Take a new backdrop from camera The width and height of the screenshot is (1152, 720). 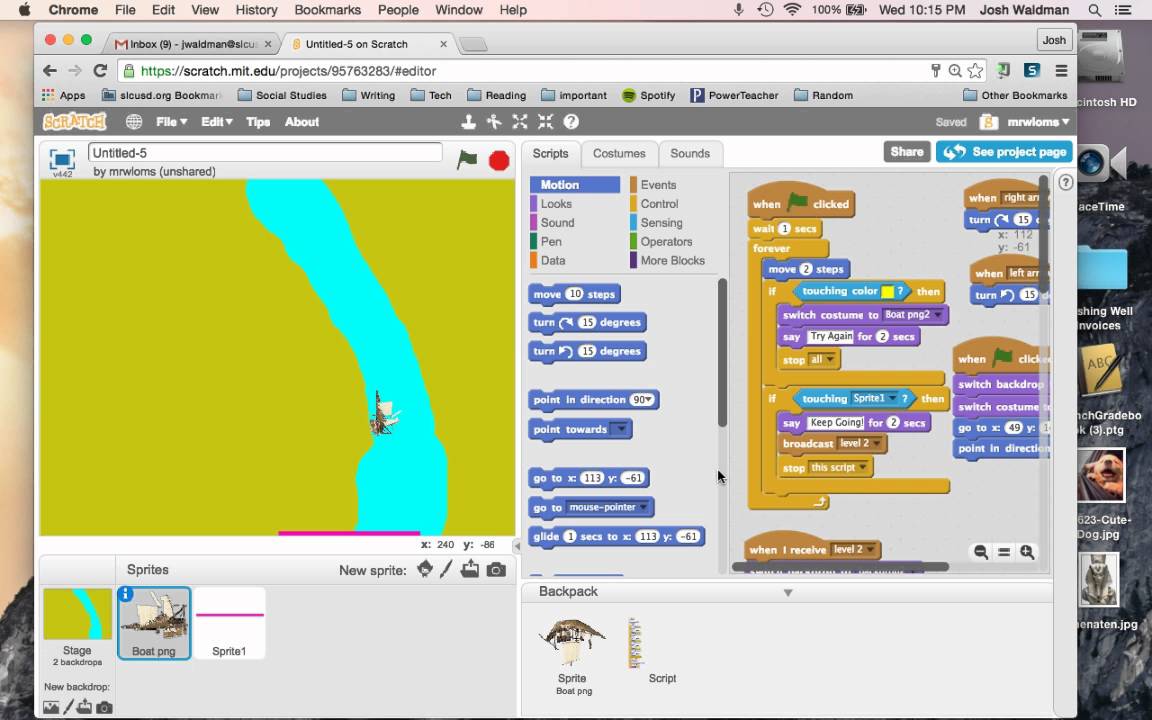104,708
